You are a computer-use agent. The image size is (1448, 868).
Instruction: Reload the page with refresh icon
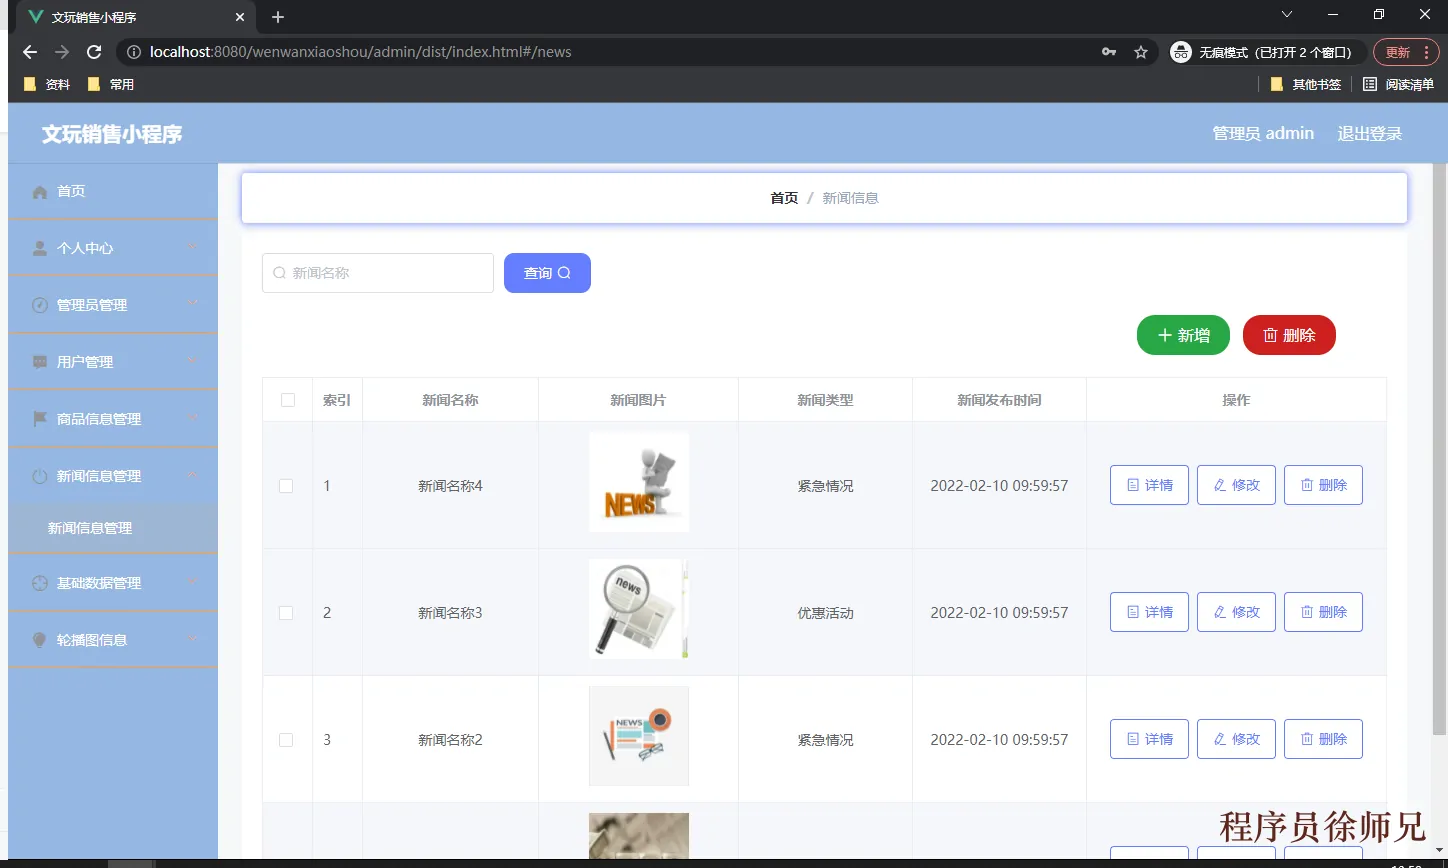point(94,52)
